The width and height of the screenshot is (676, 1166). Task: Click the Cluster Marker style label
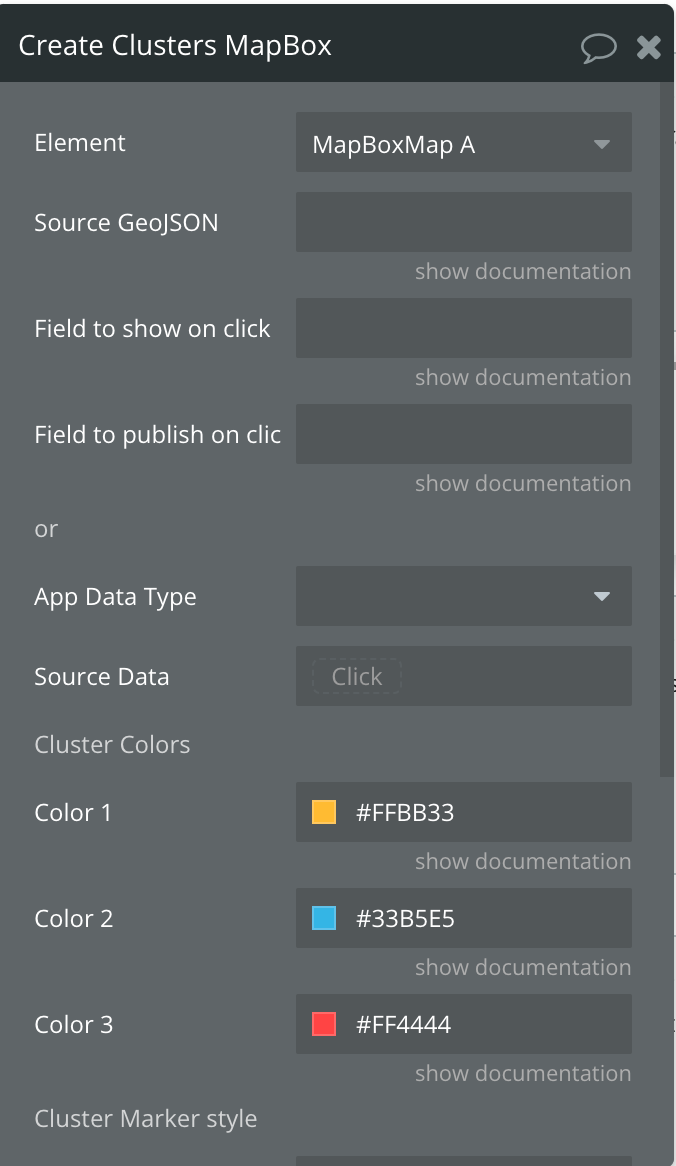click(146, 1118)
